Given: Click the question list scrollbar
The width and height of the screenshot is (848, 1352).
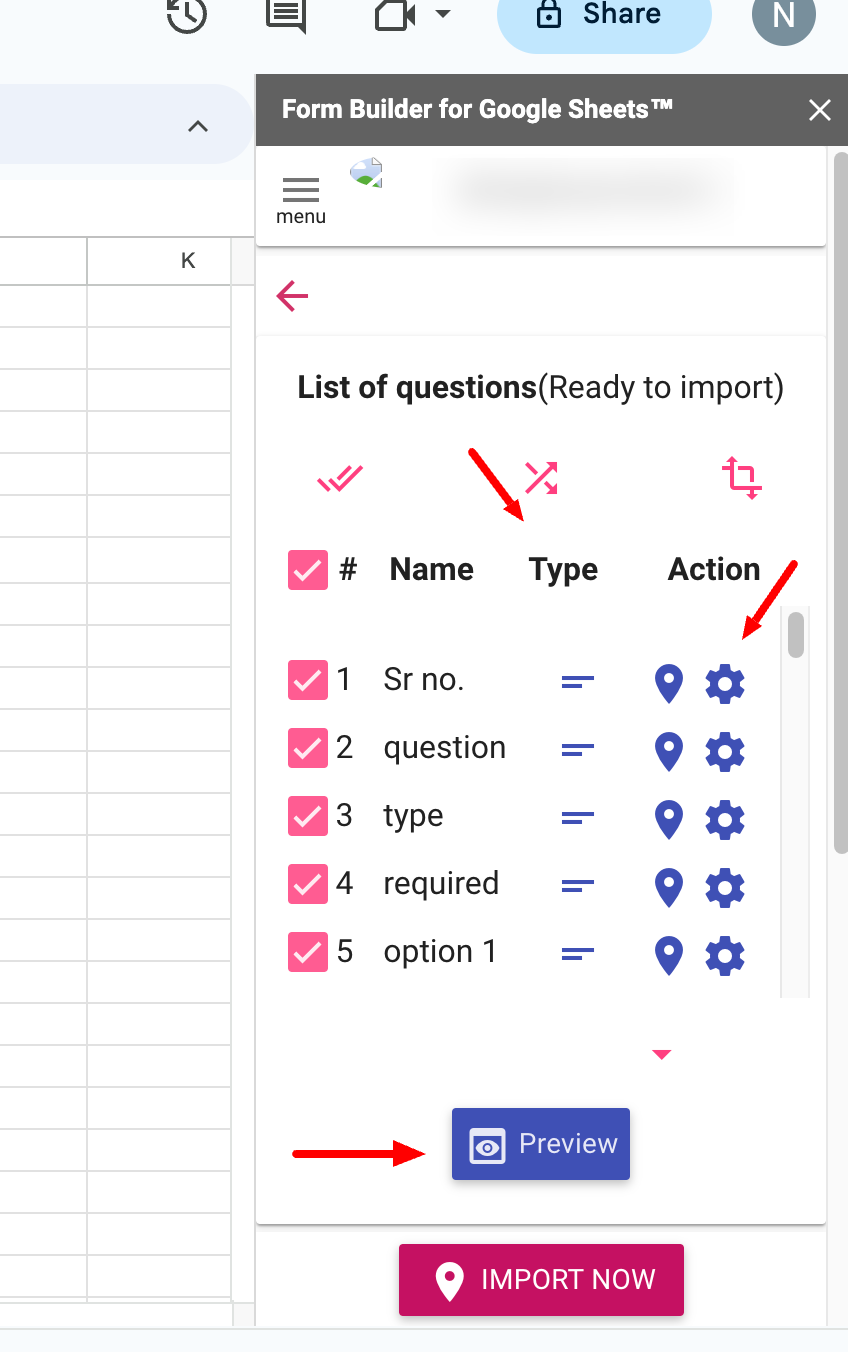Looking at the screenshot, I should (796, 636).
